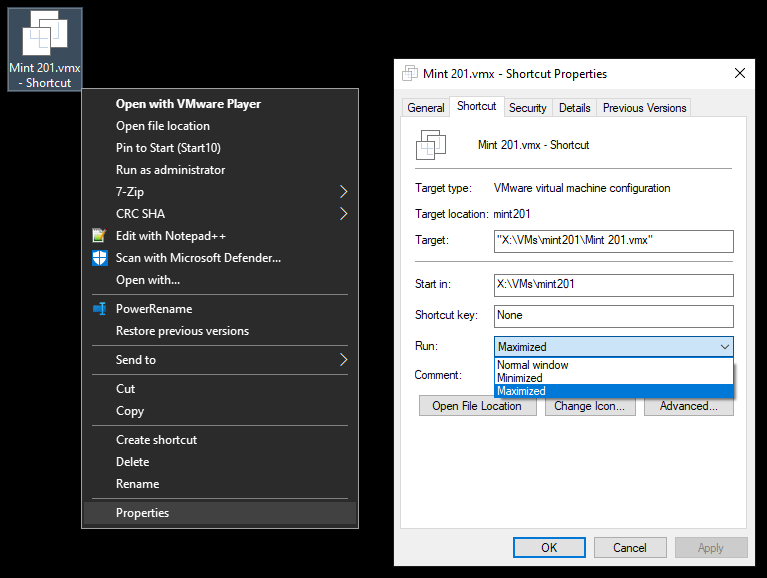Switch to the Details tab
This screenshot has width=767, height=578.
(x=575, y=108)
